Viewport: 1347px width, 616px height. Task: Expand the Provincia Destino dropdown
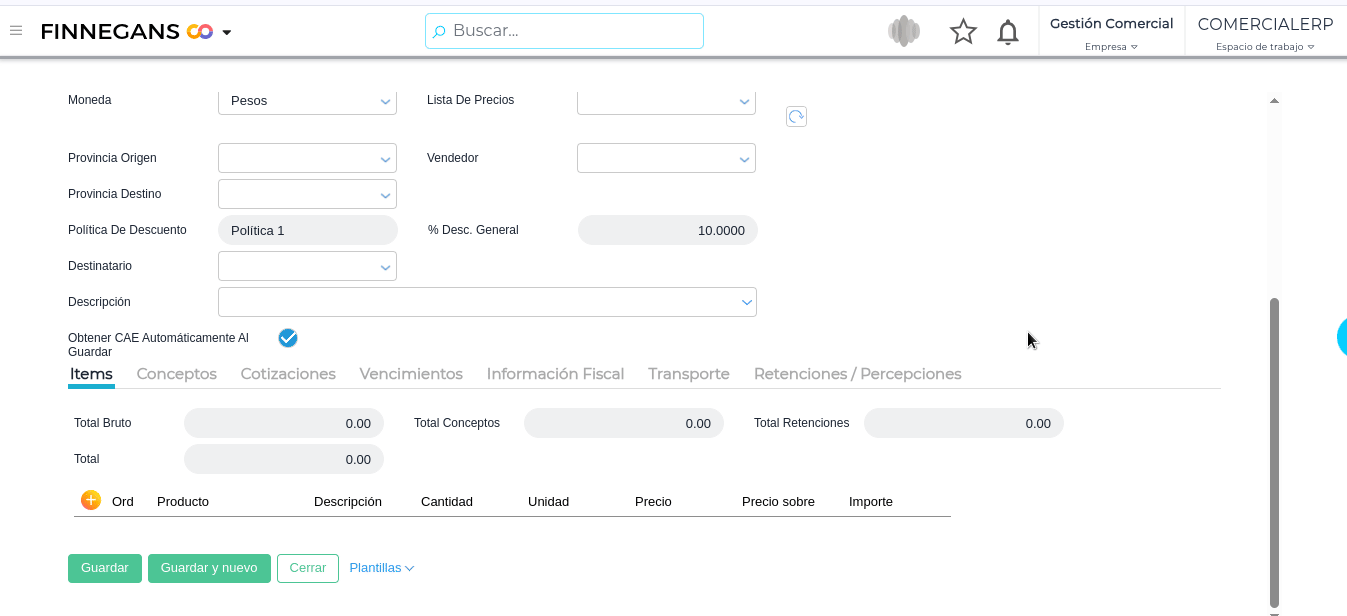[385, 195]
